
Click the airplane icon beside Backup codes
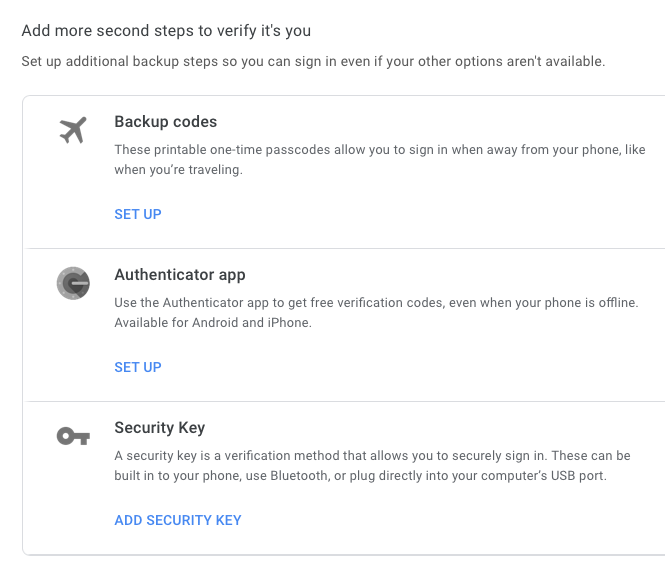(73, 130)
